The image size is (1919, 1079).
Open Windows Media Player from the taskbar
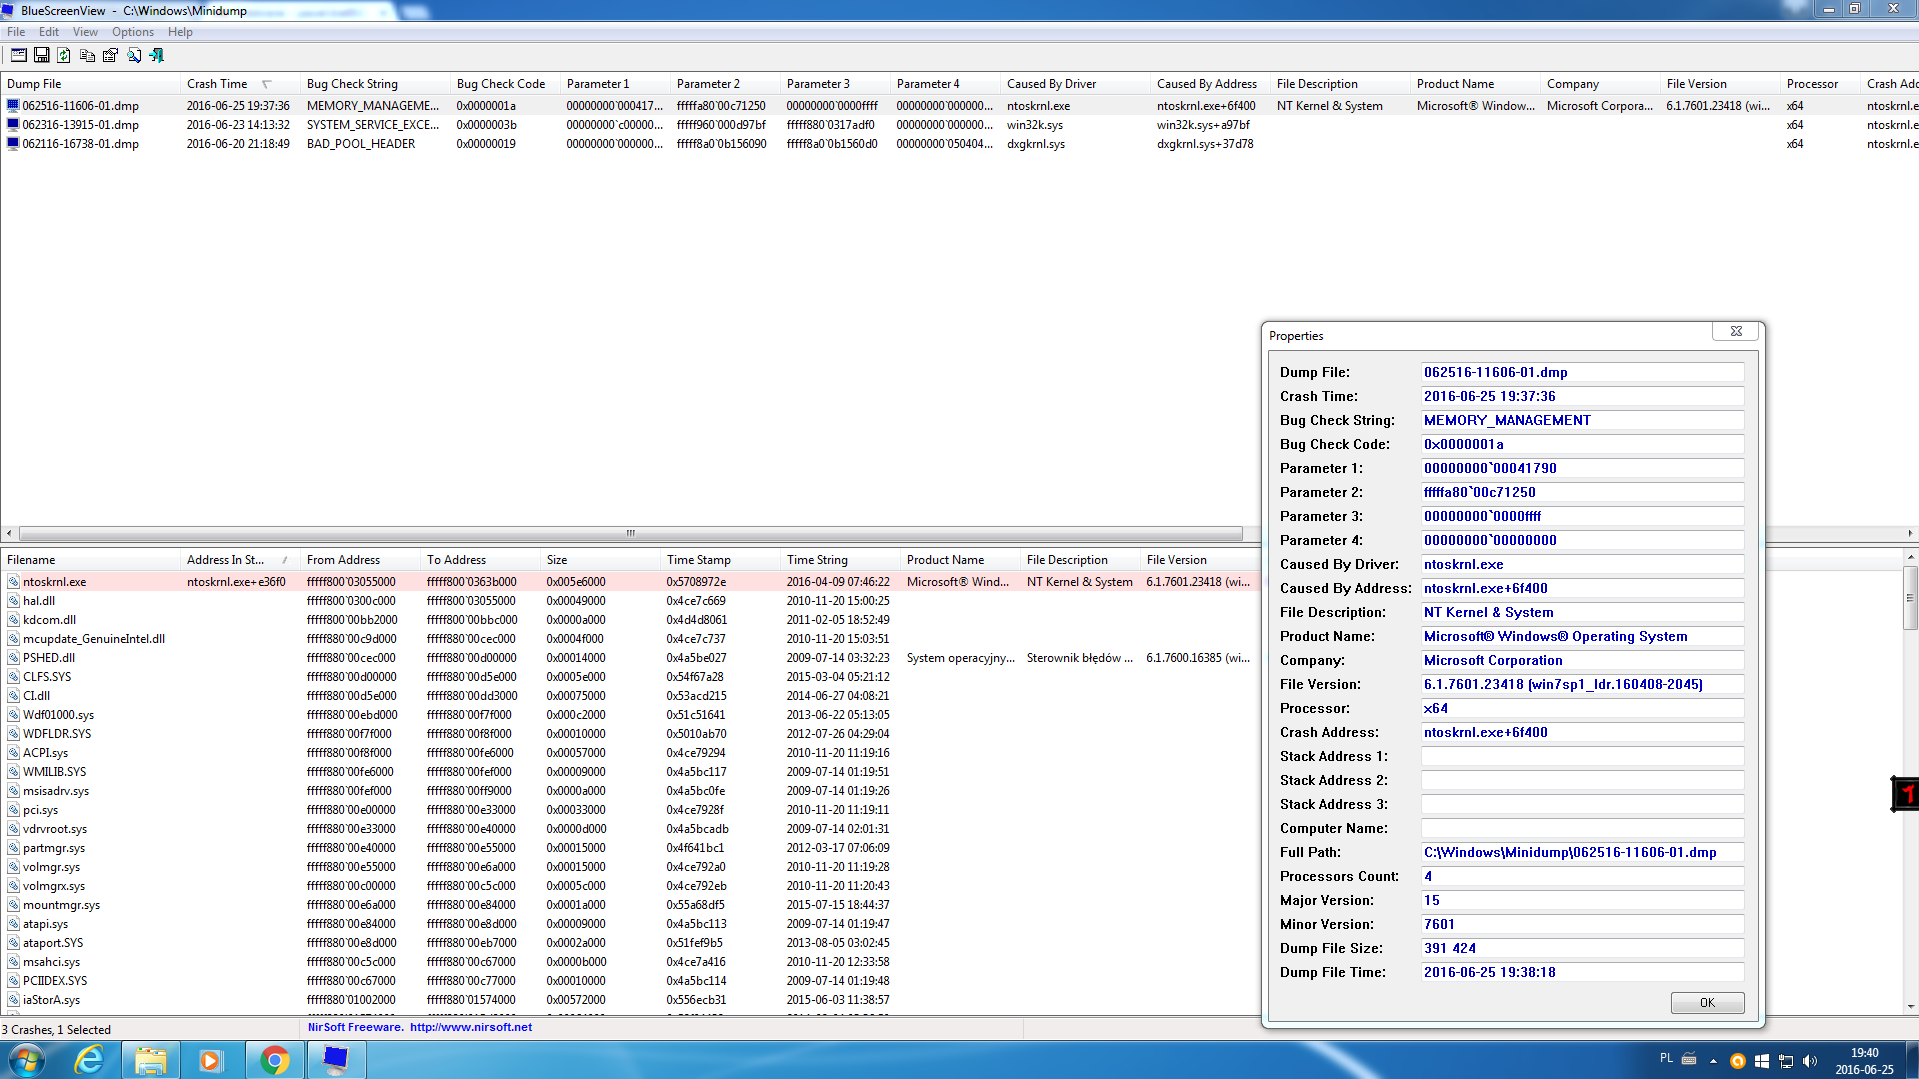(x=210, y=1060)
